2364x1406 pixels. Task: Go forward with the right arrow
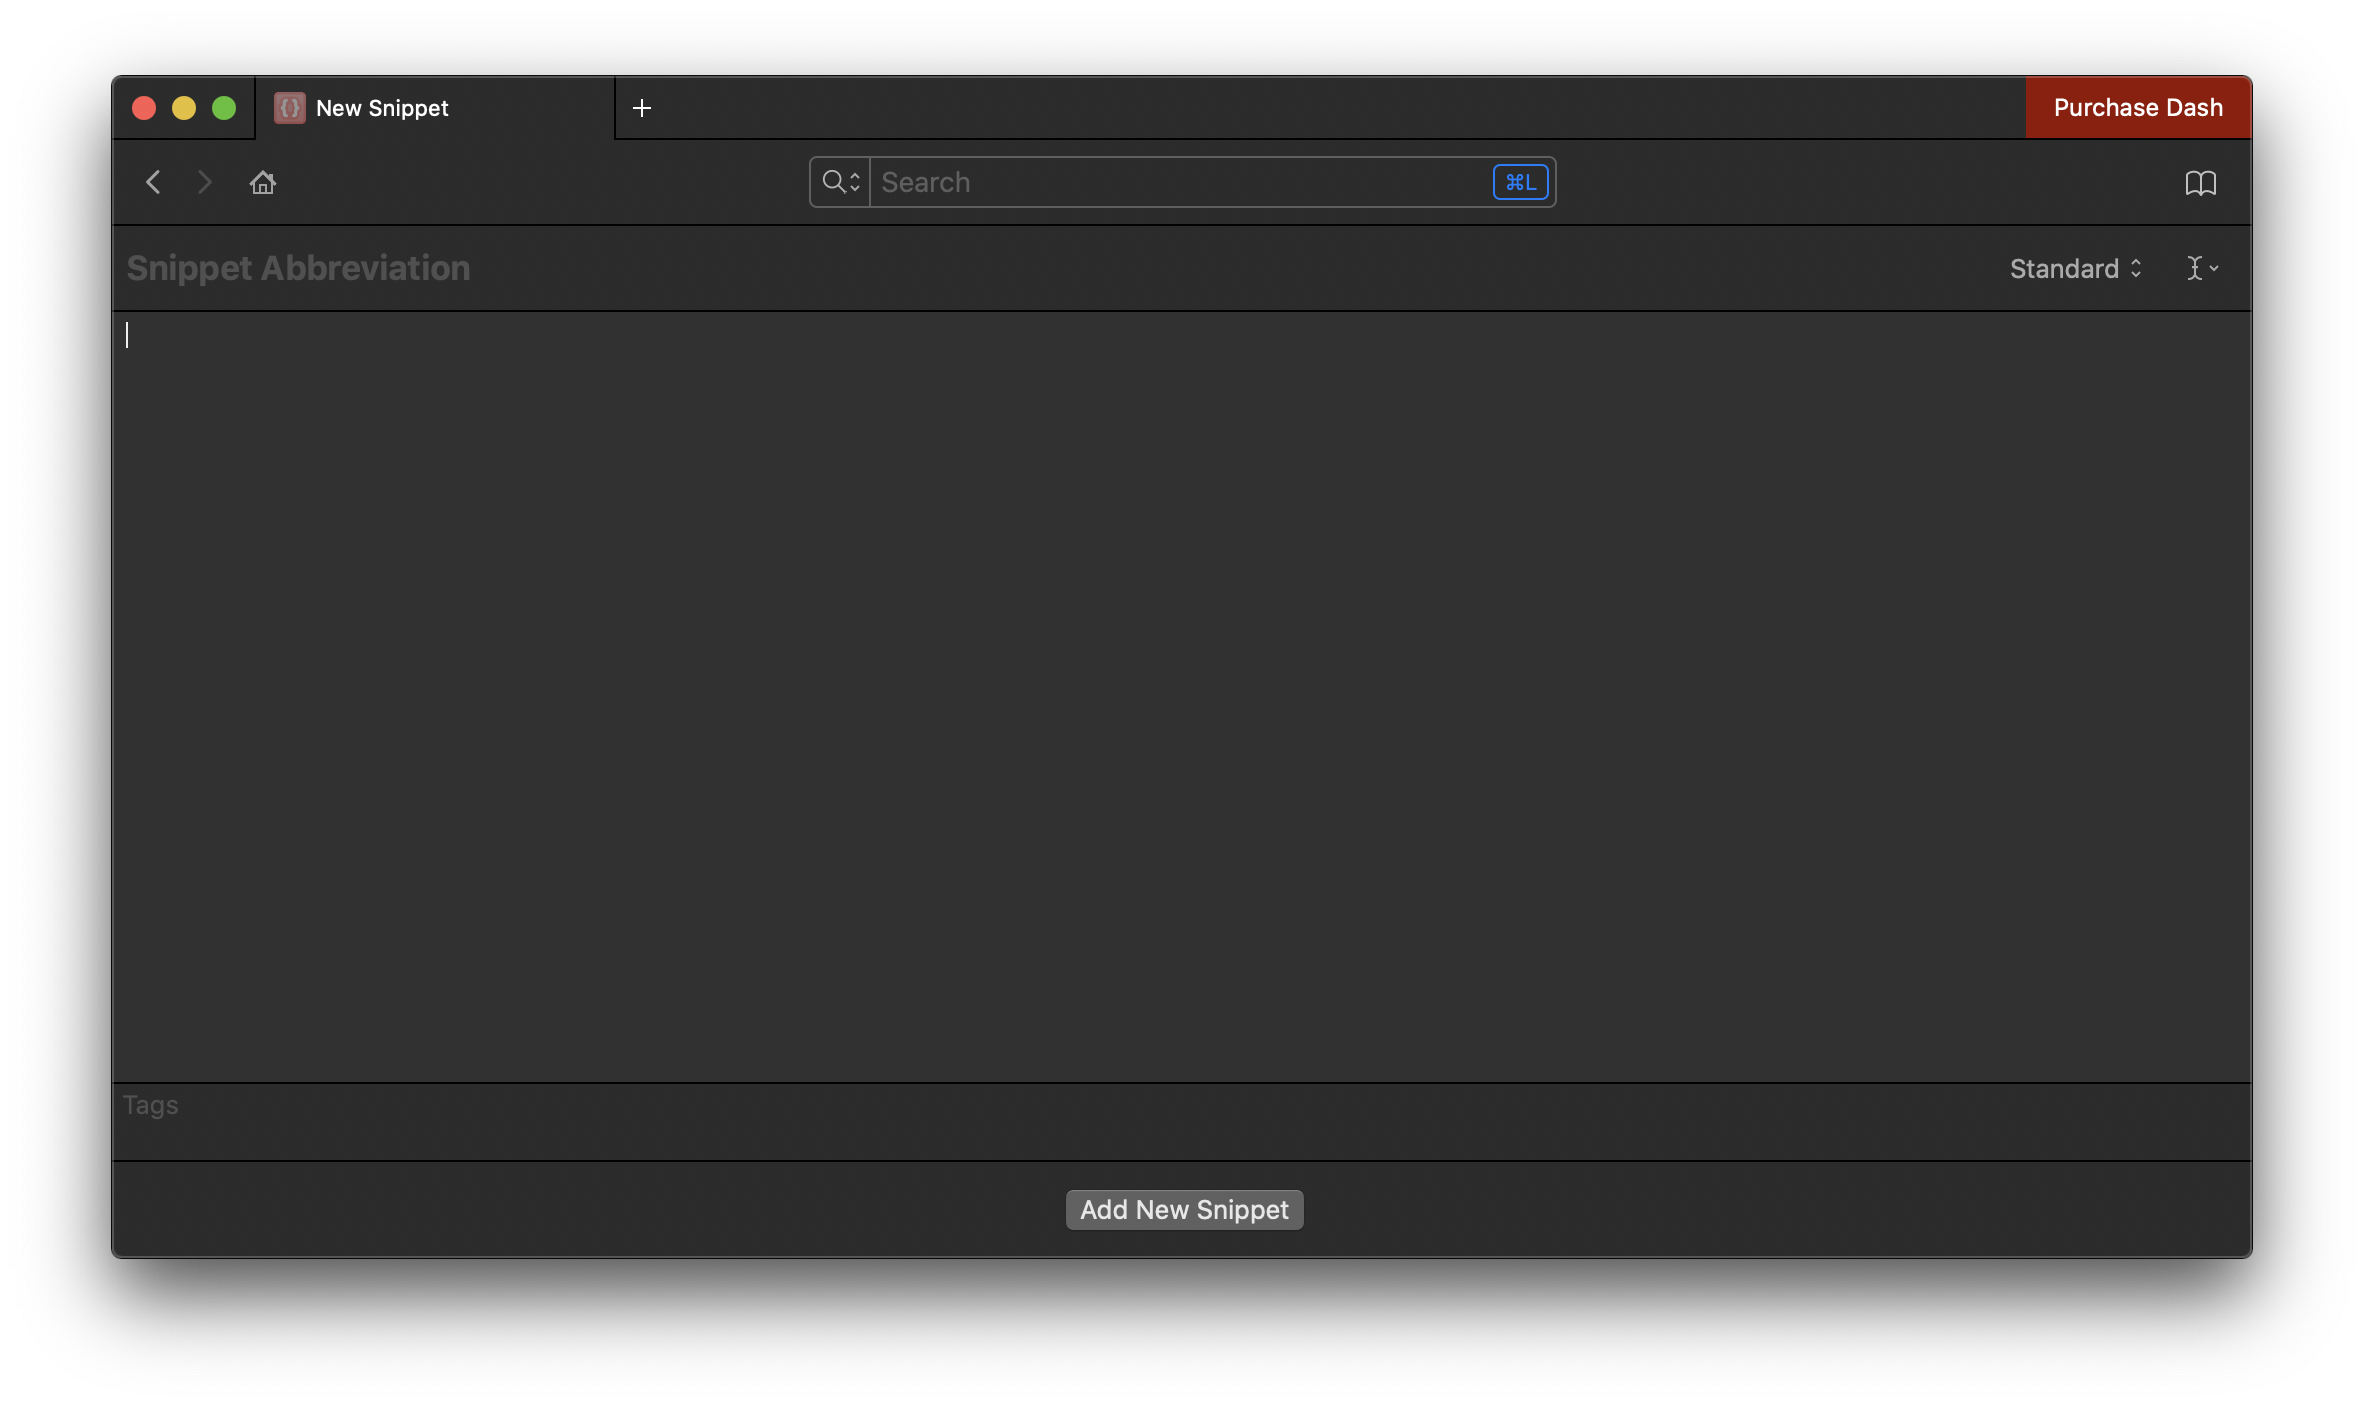[205, 182]
